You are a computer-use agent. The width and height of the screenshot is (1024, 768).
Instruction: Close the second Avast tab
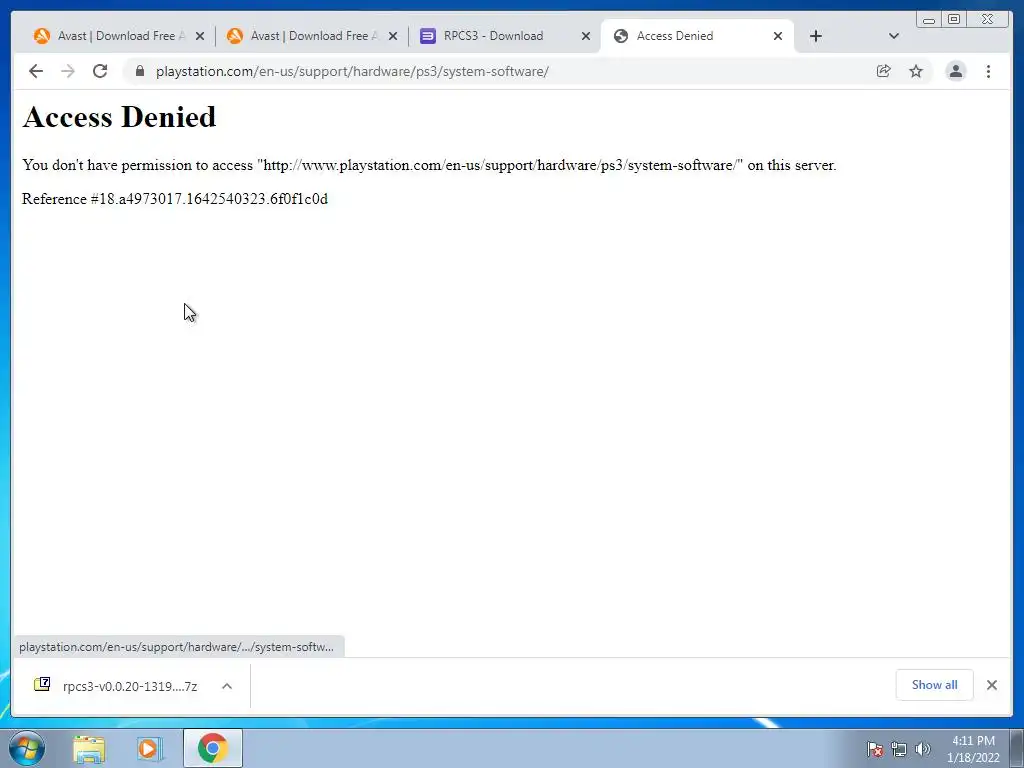[392, 36]
